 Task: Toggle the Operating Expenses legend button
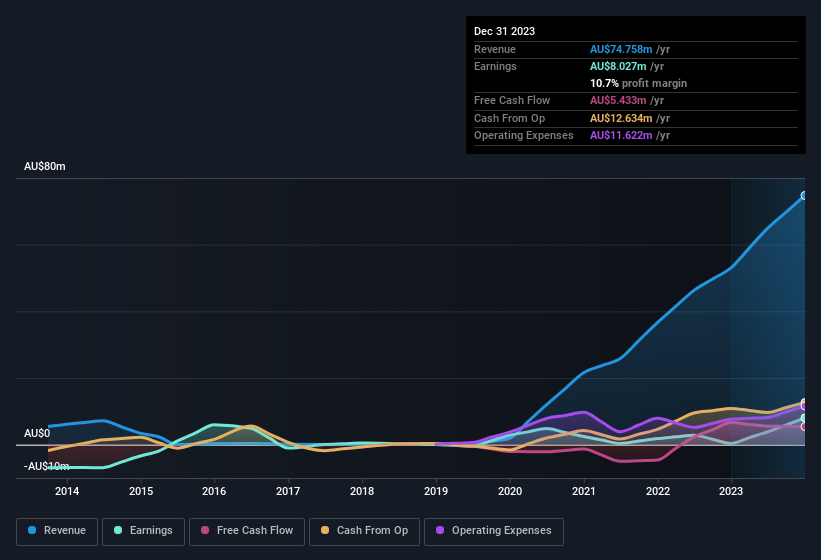point(494,531)
